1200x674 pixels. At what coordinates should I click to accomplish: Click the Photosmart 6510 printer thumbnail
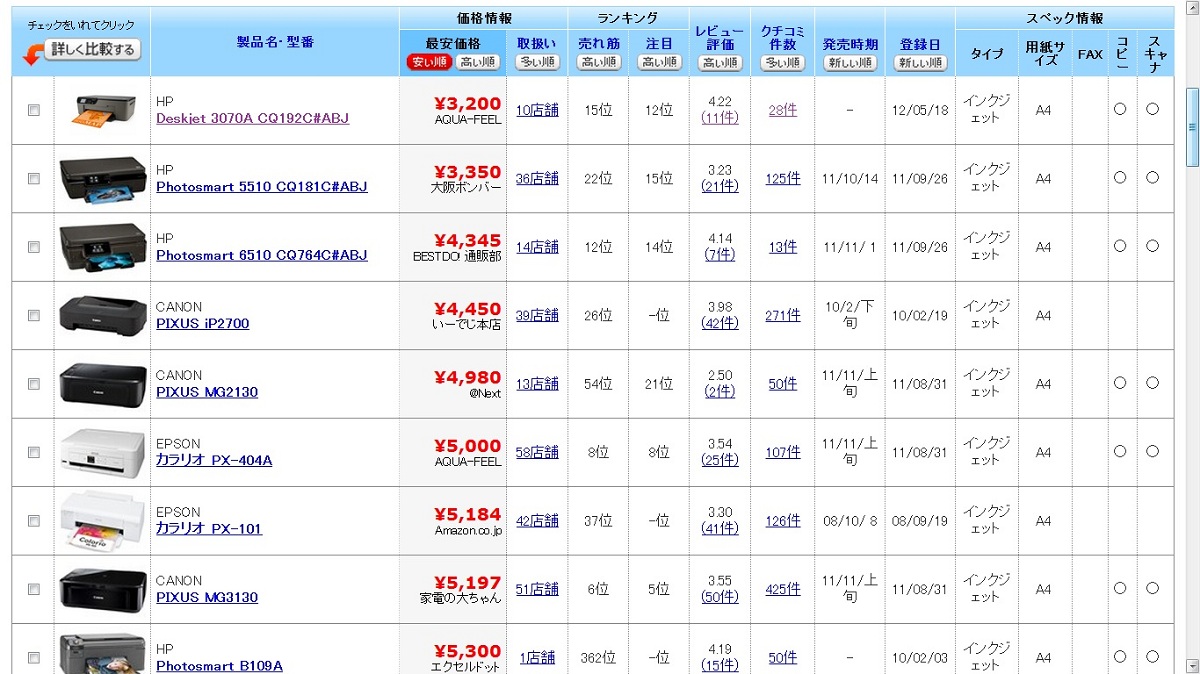coord(103,246)
